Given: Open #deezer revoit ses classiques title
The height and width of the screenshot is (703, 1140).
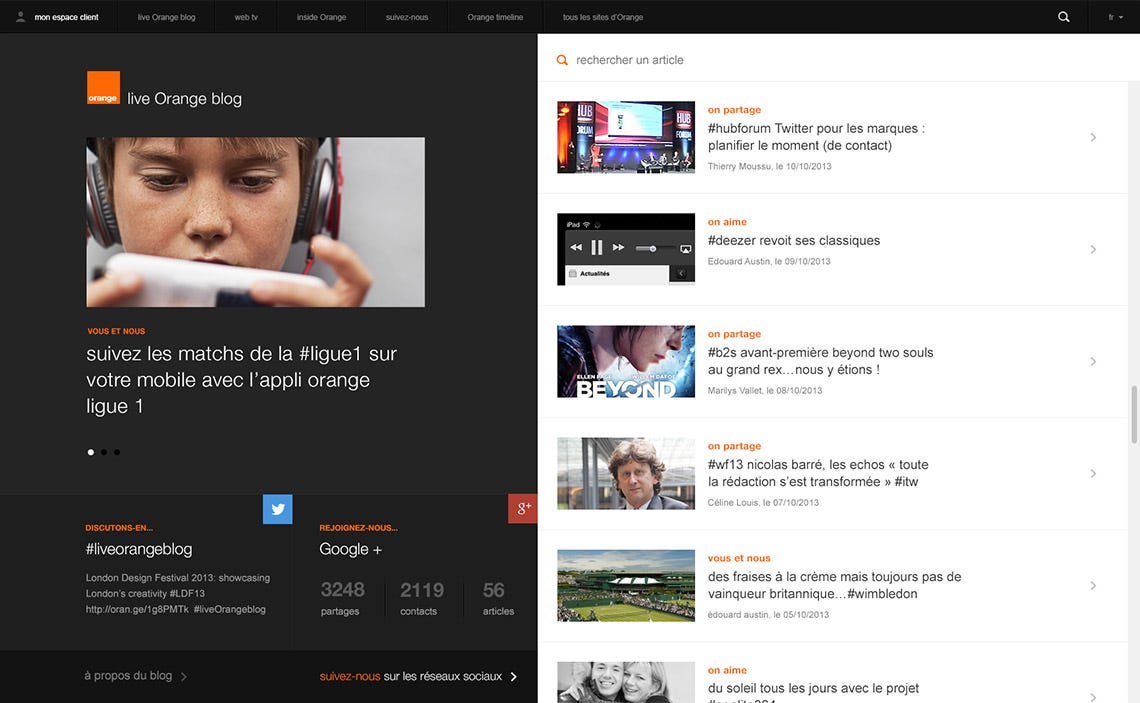Looking at the screenshot, I should pyautogui.click(x=794, y=241).
